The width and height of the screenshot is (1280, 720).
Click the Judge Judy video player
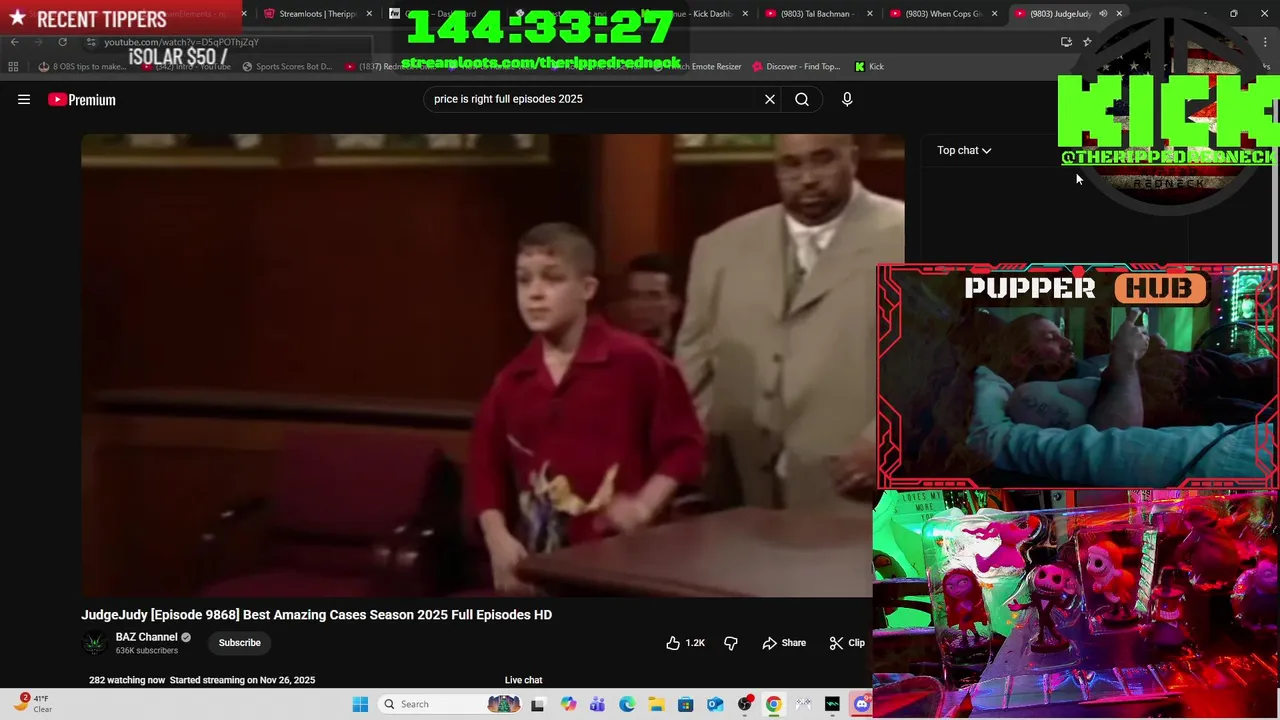(492, 366)
